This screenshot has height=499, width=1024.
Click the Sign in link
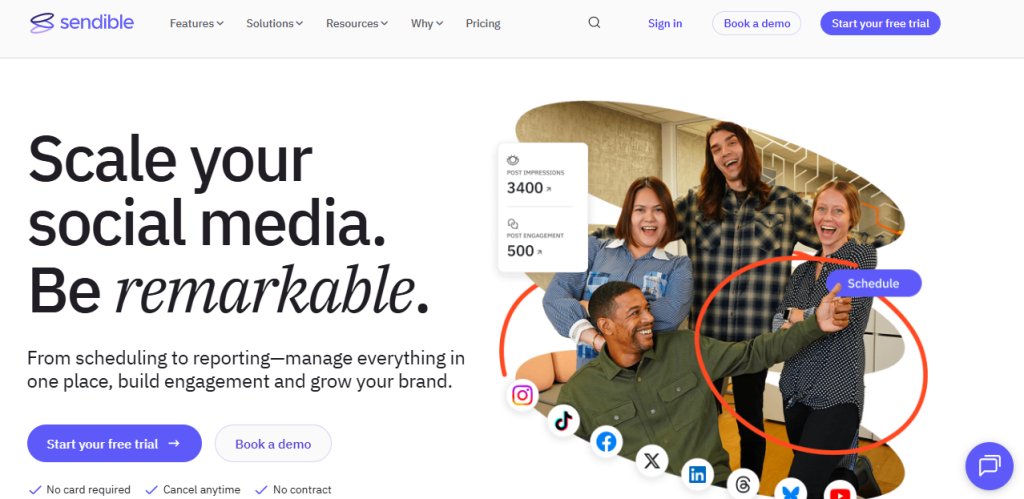665,24
